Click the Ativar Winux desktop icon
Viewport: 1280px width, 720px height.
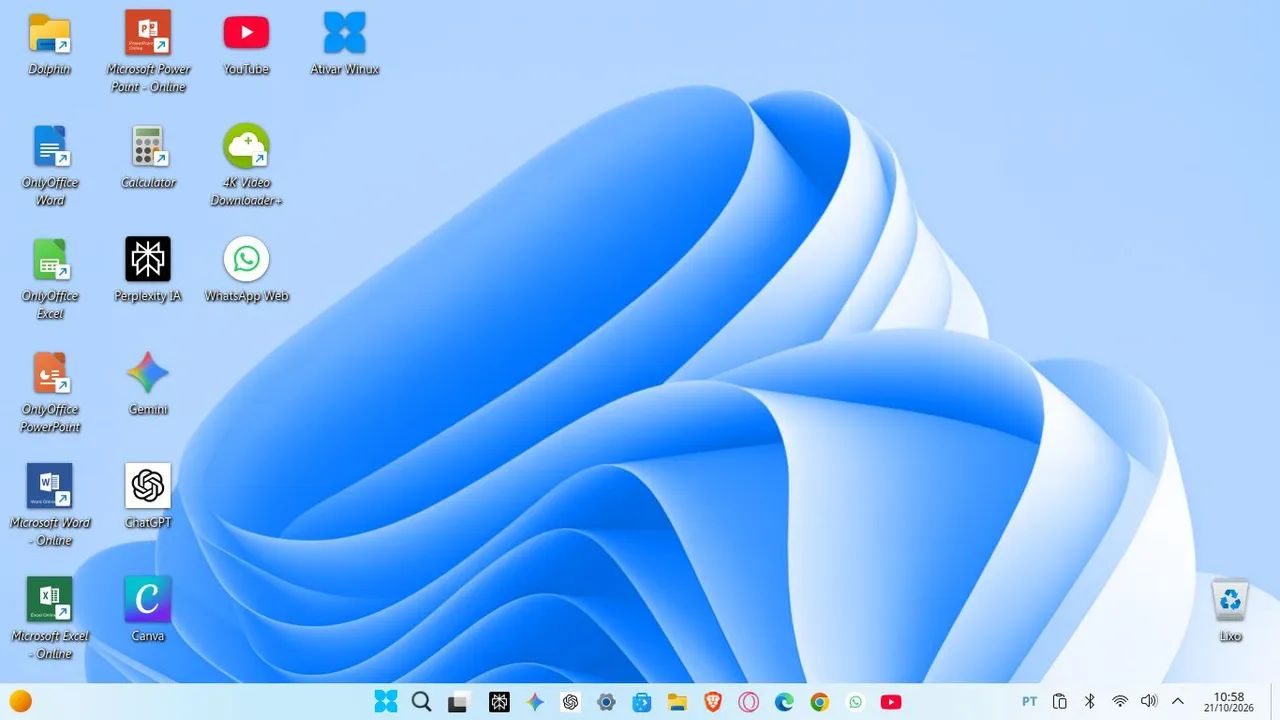pyautogui.click(x=345, y=34)
